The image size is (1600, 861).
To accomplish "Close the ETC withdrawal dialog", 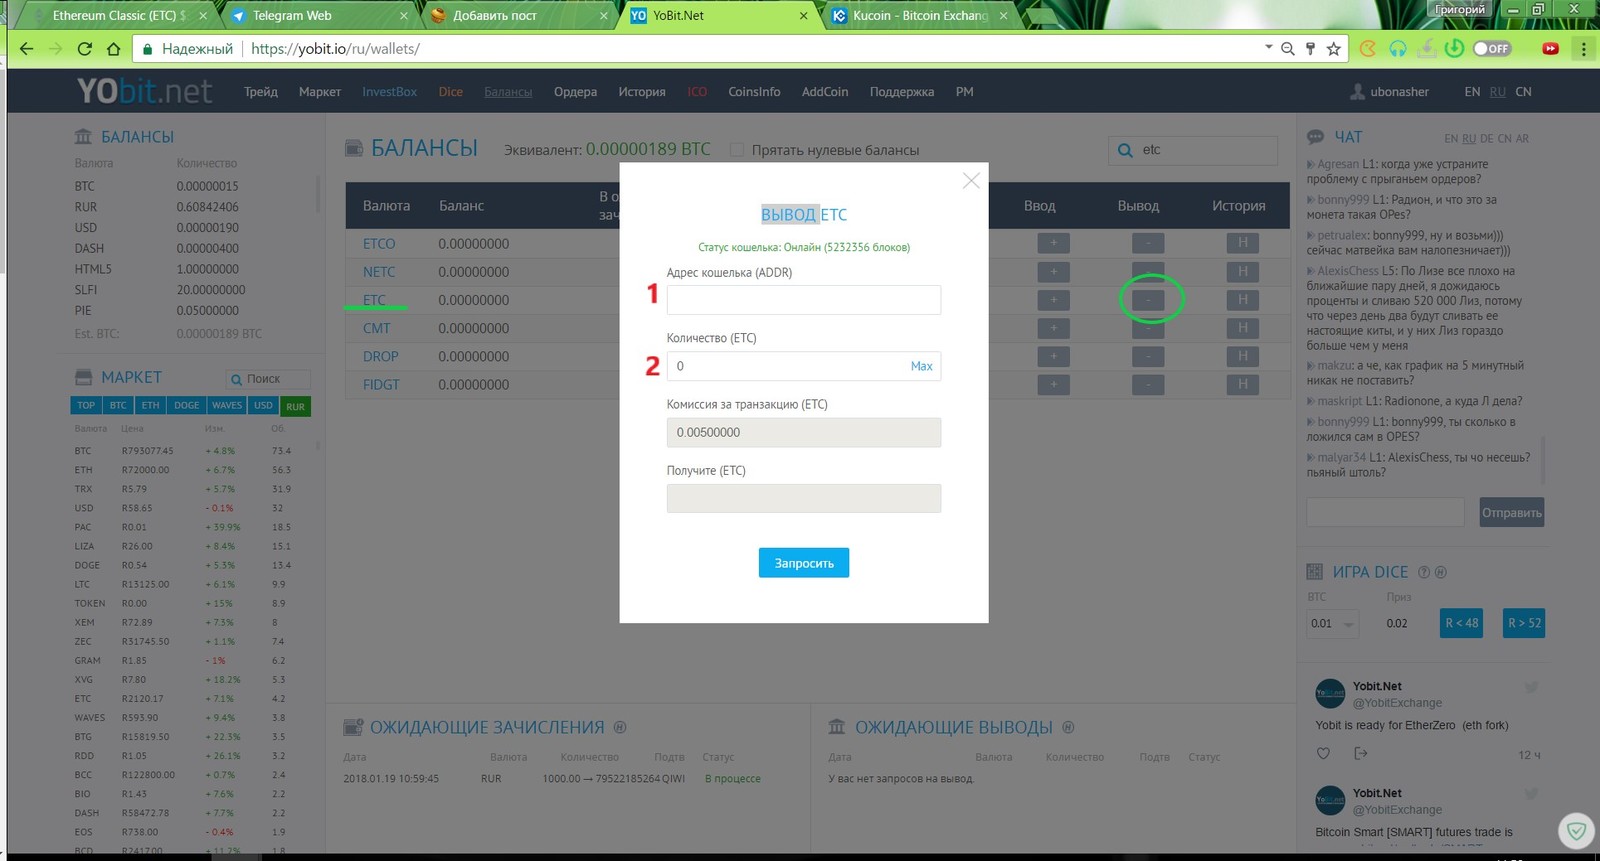I will pos(970,181).
